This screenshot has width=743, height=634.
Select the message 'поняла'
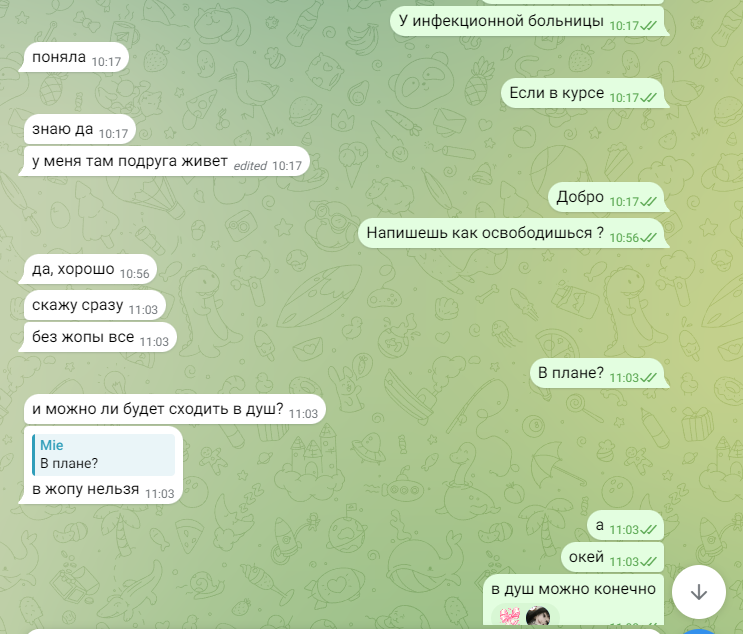pos(76,57)
